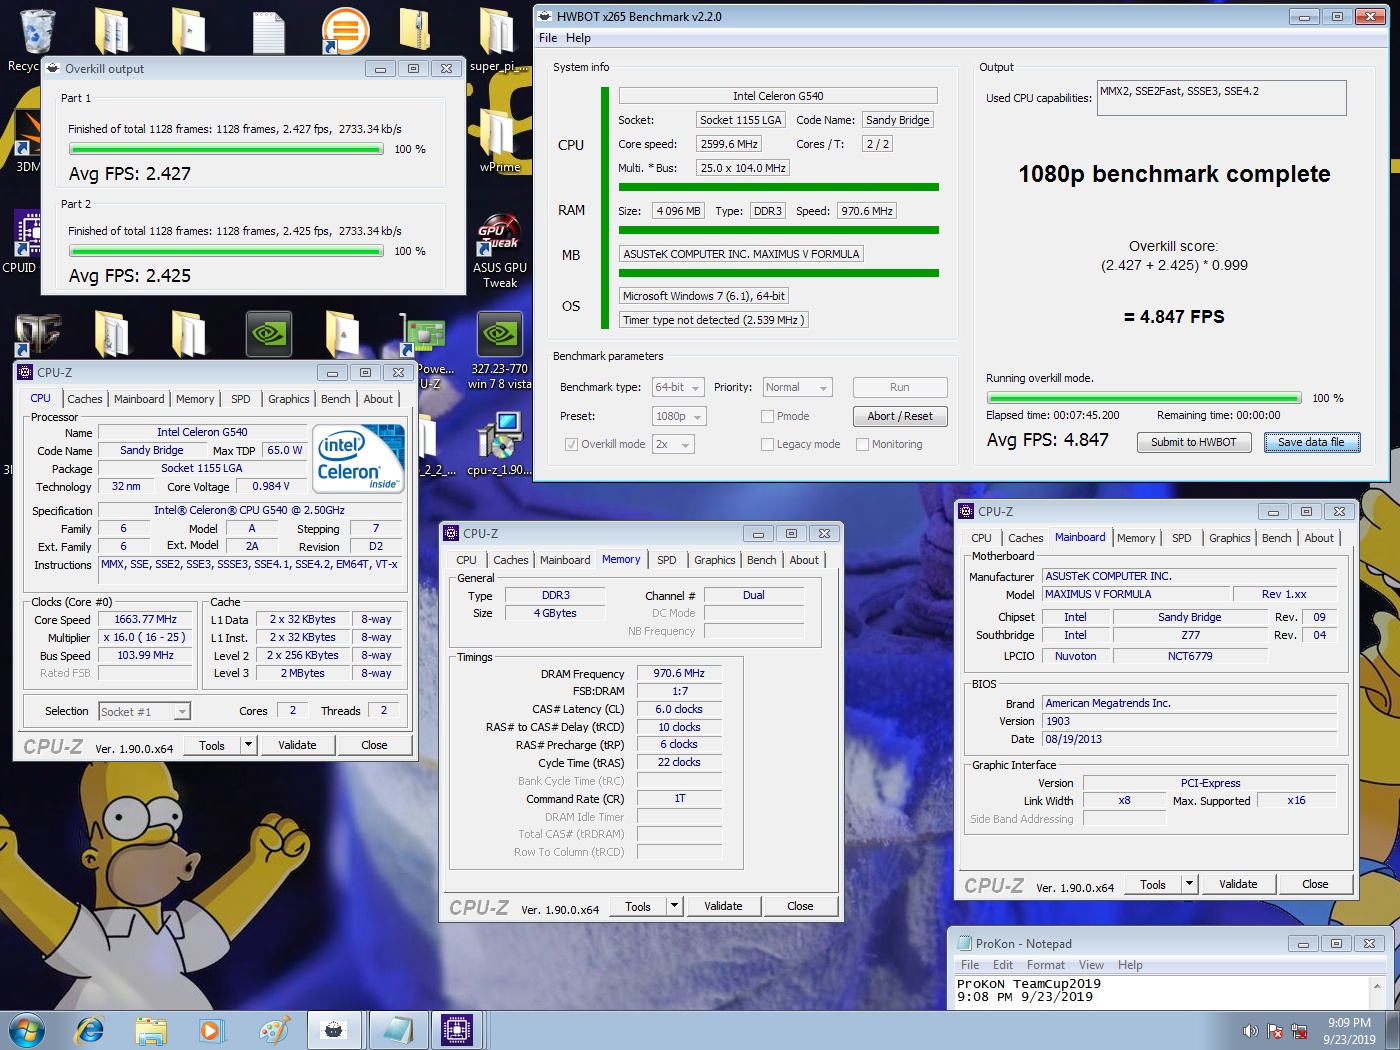Click the Part 1 progress bar
The width and height of the screenshot is (1400, 1050).
(226, 149)
